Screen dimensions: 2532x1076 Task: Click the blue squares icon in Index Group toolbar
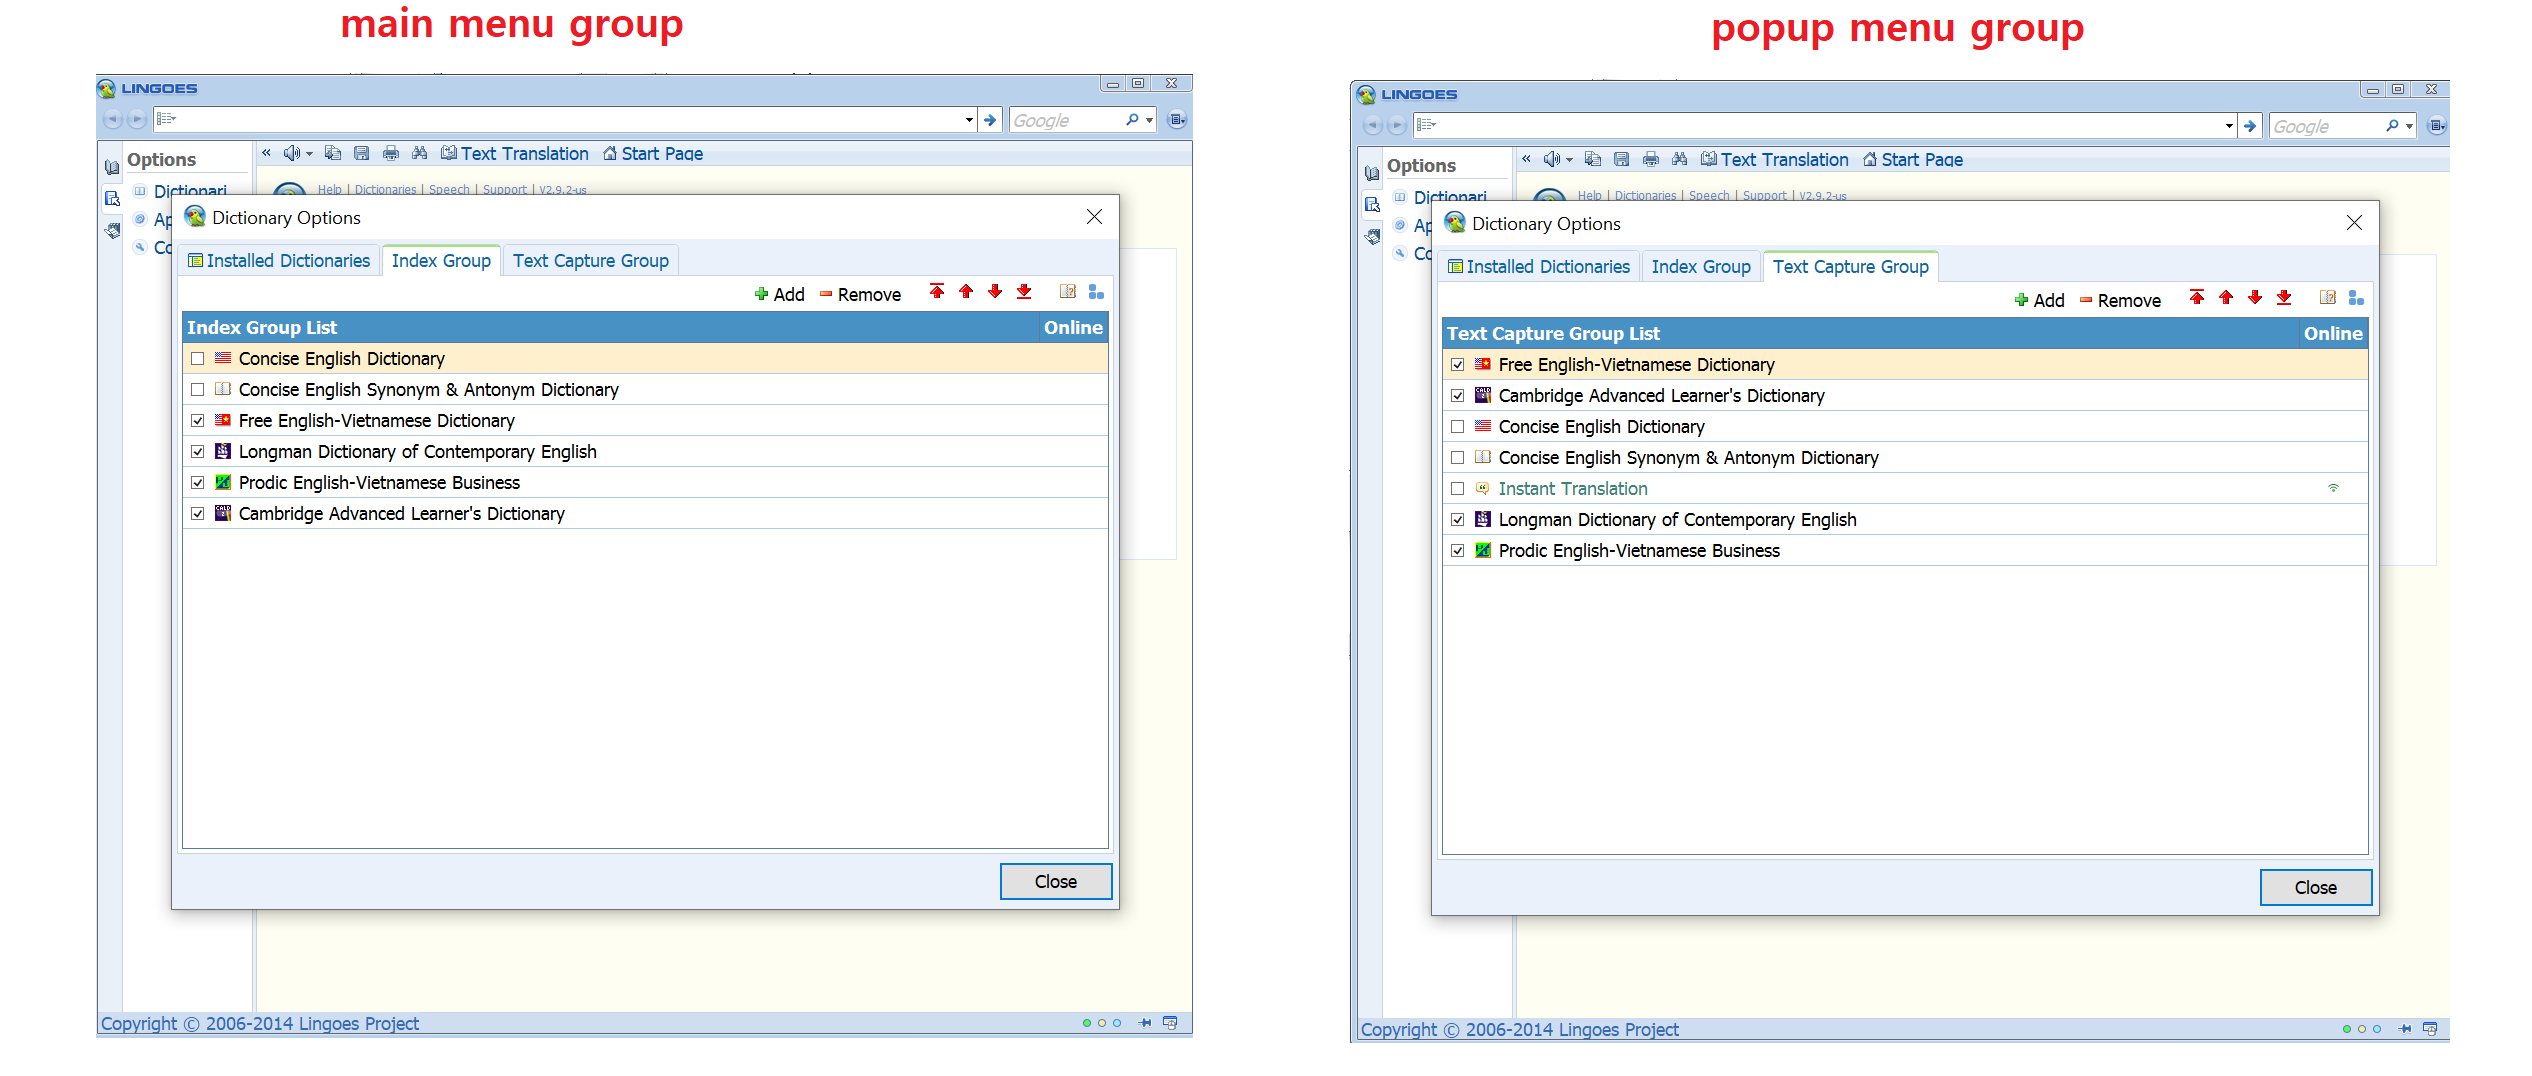(1096, 292)
